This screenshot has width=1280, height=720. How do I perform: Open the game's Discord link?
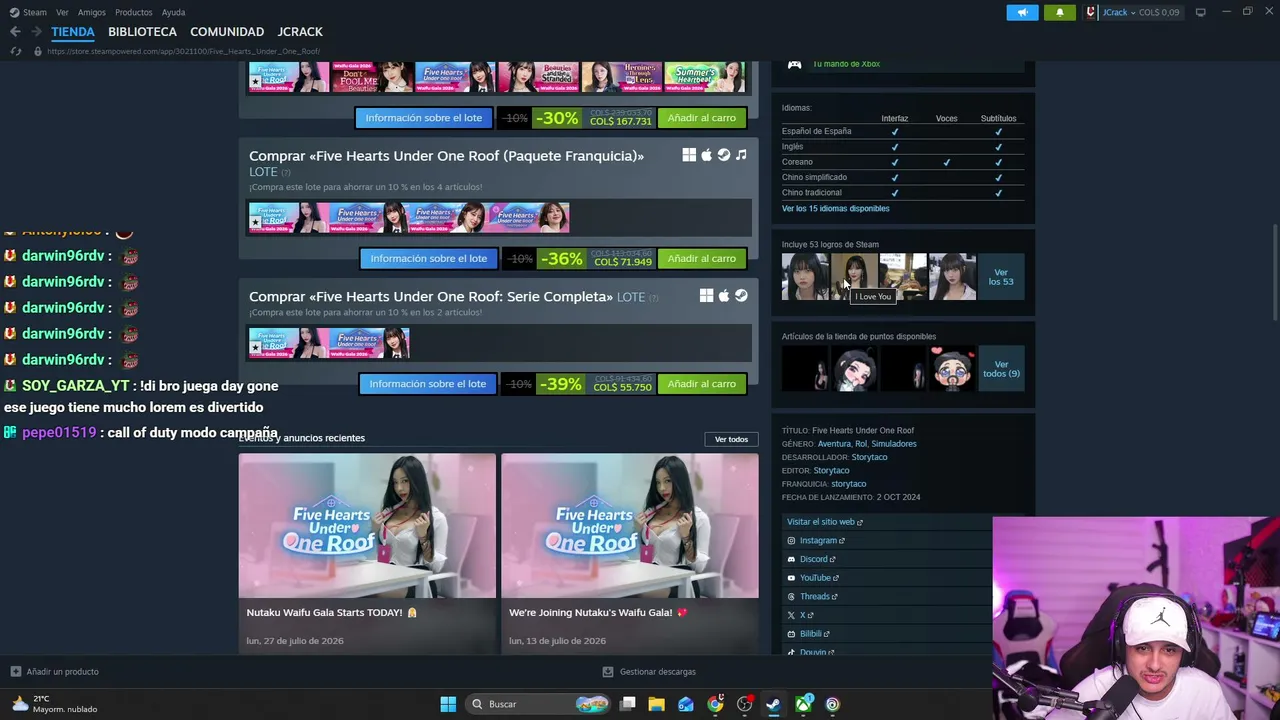tap(816, 559)
